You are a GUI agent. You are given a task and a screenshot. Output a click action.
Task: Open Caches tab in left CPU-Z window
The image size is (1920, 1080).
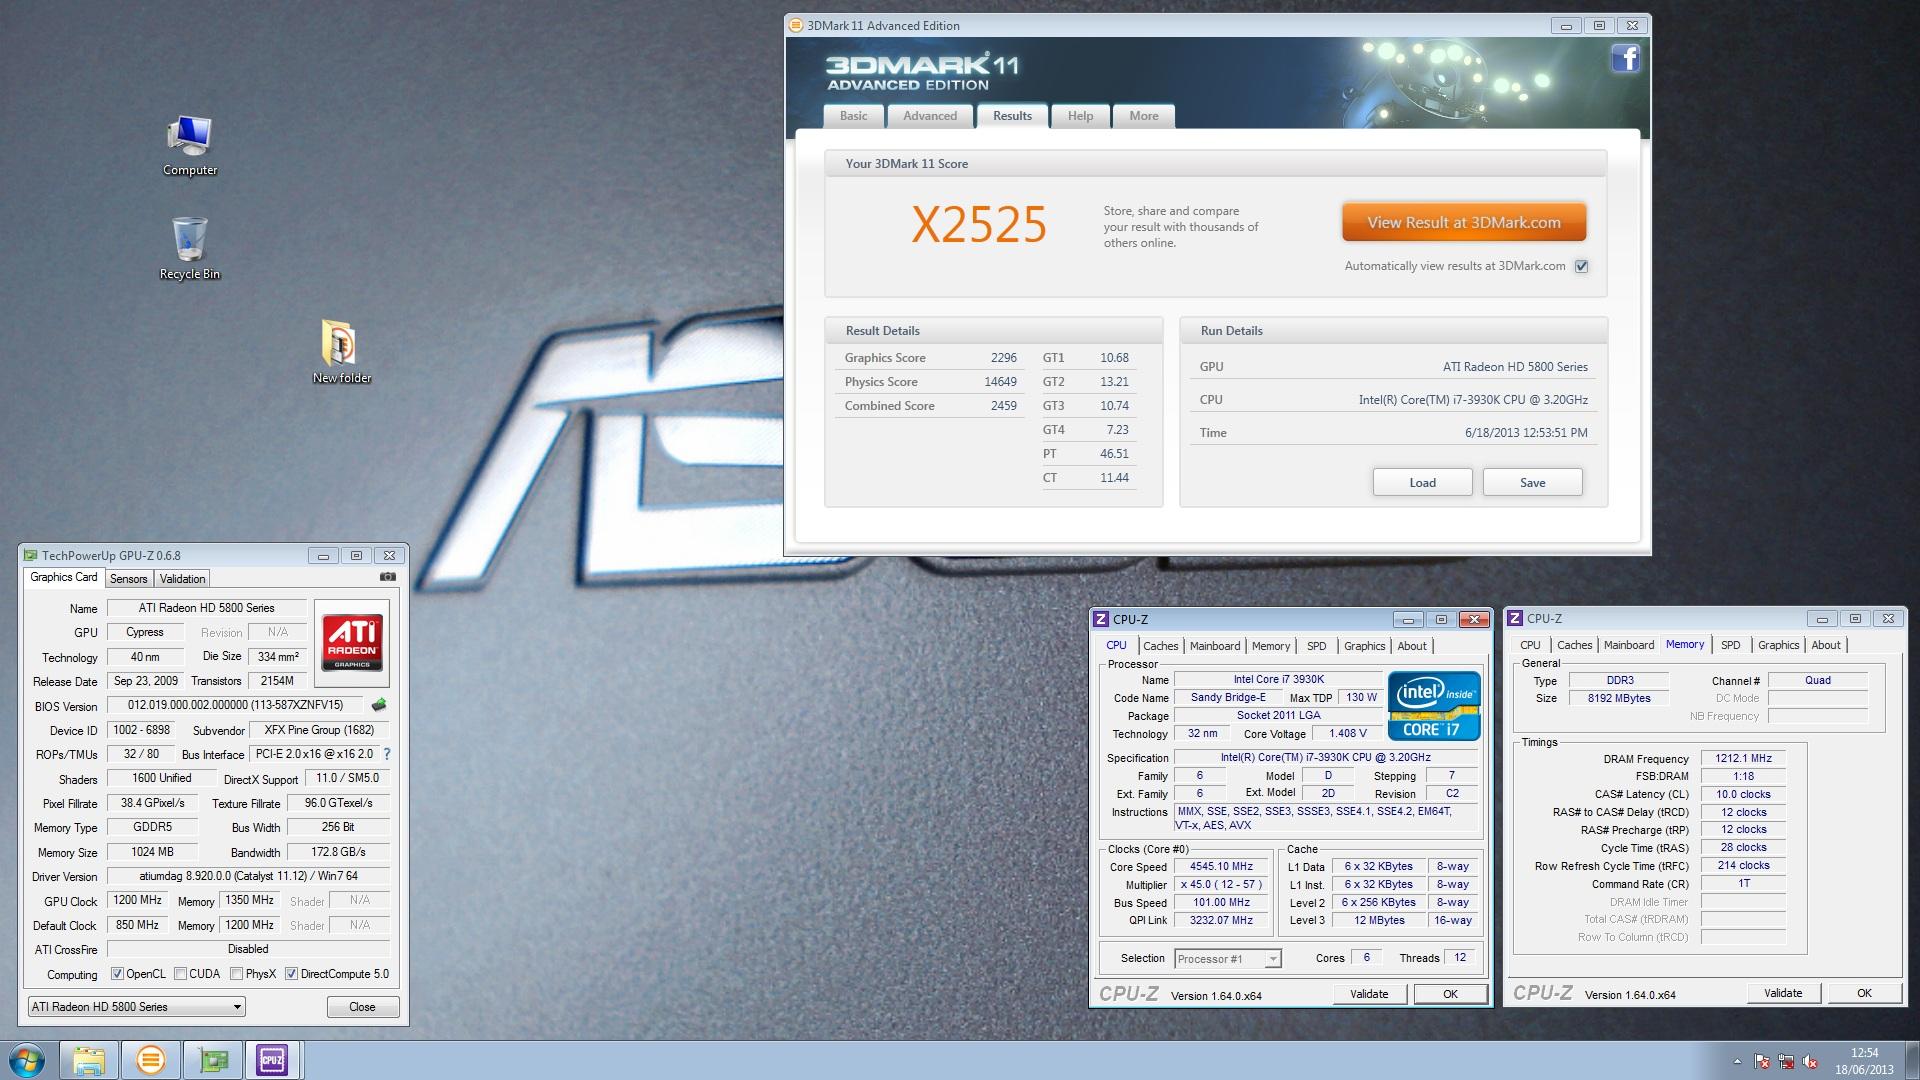(1161, 646)
